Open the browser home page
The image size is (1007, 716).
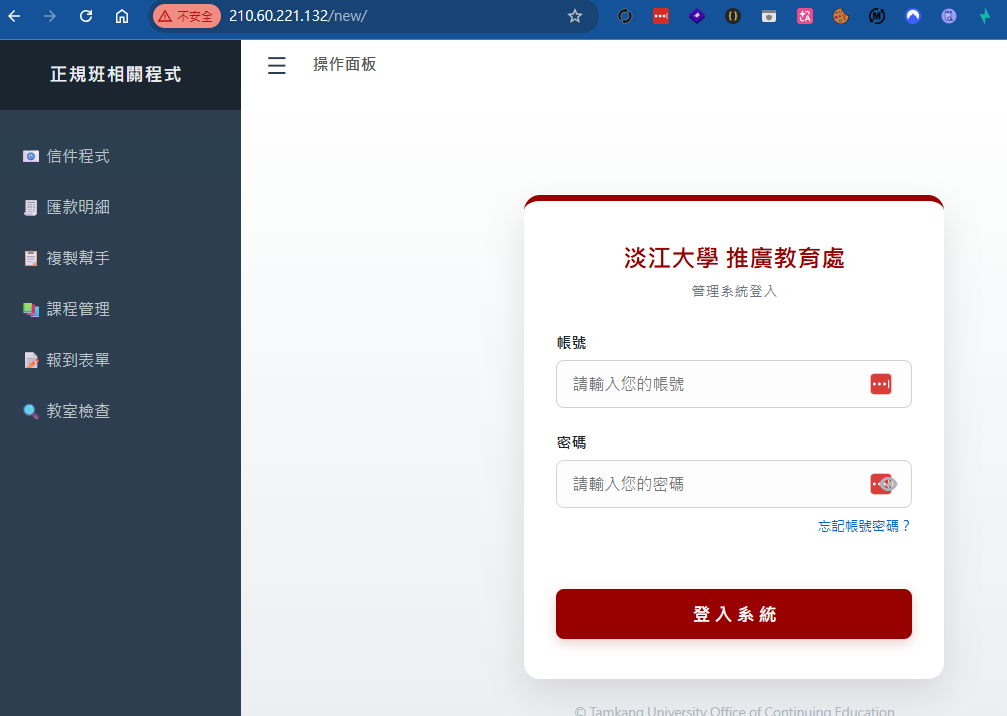coord(122,16)
